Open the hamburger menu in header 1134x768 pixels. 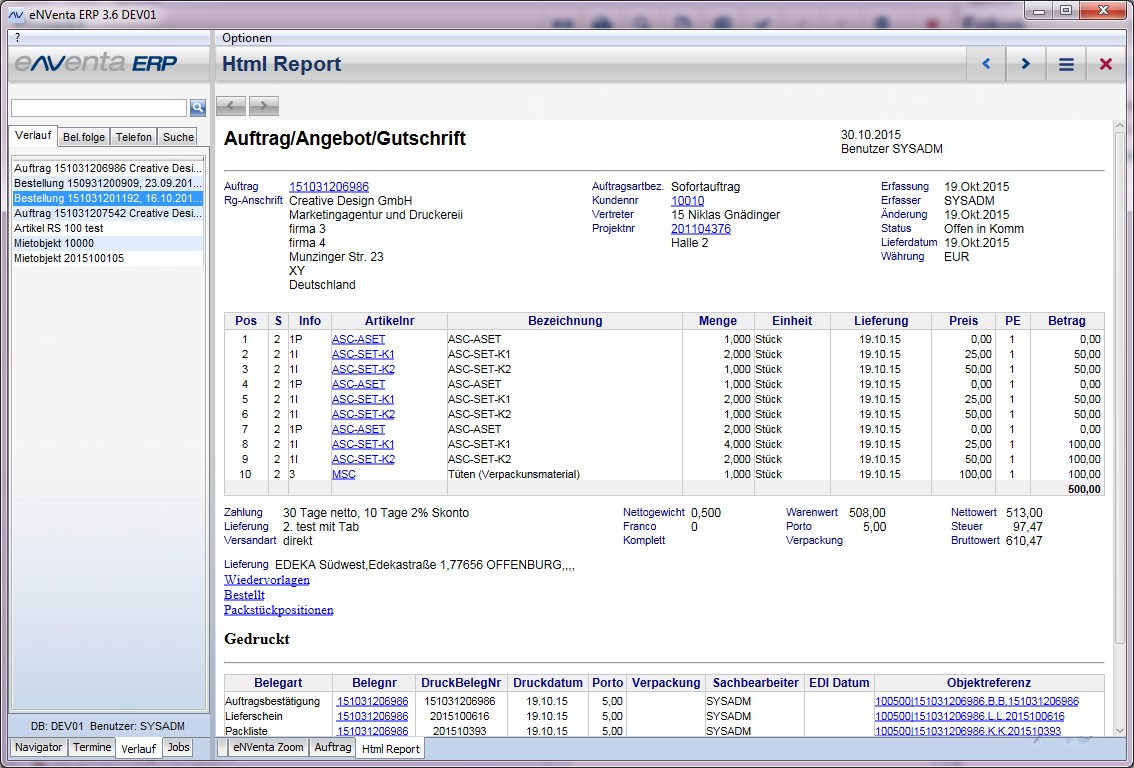(x=1066, y=64)
